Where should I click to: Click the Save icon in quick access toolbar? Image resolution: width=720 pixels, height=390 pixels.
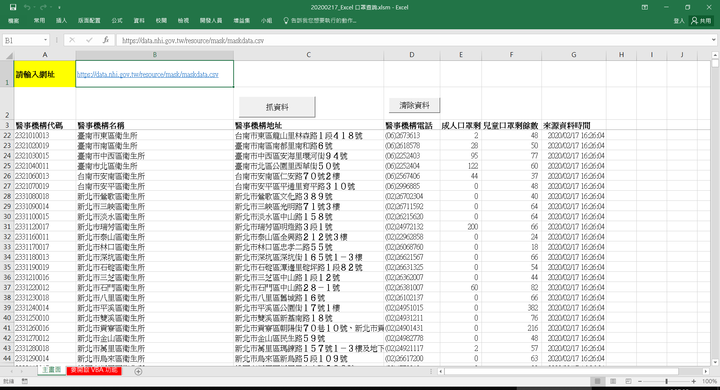13,7
